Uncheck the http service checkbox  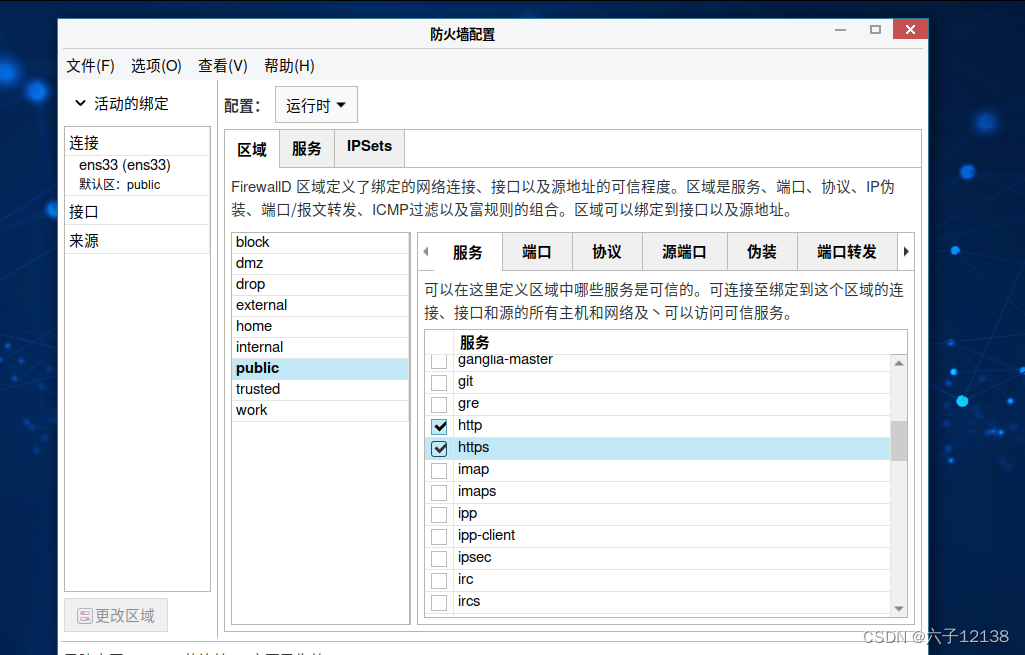pyautogui.click(x=439, y=426)
